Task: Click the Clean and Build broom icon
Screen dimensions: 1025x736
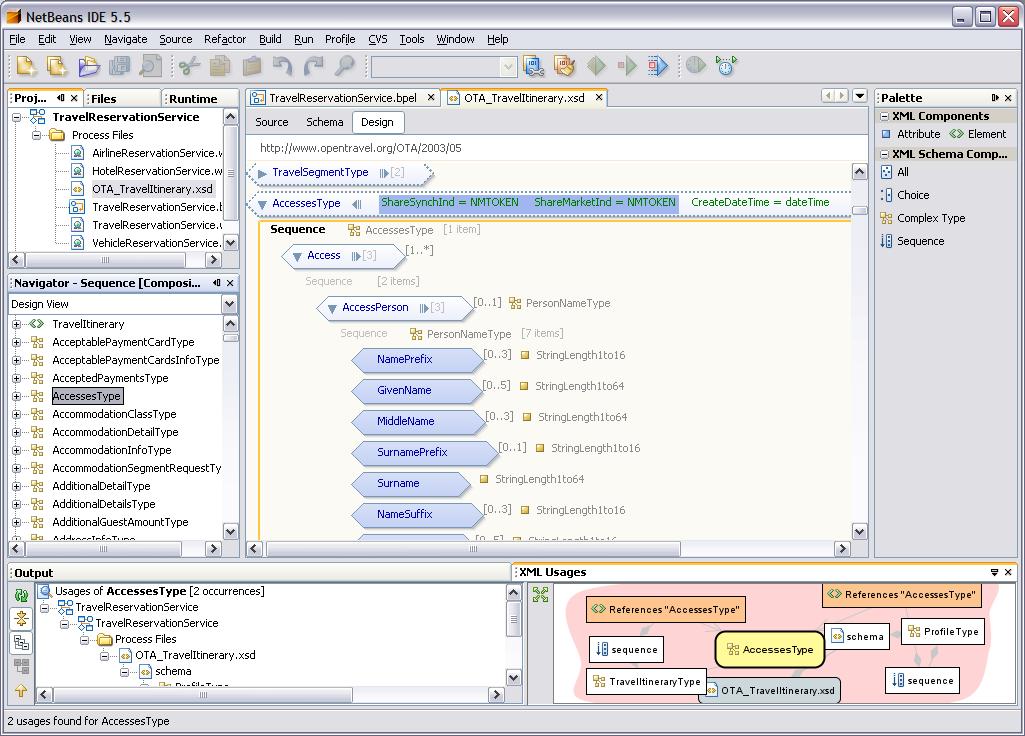Action: coord(565,66)
